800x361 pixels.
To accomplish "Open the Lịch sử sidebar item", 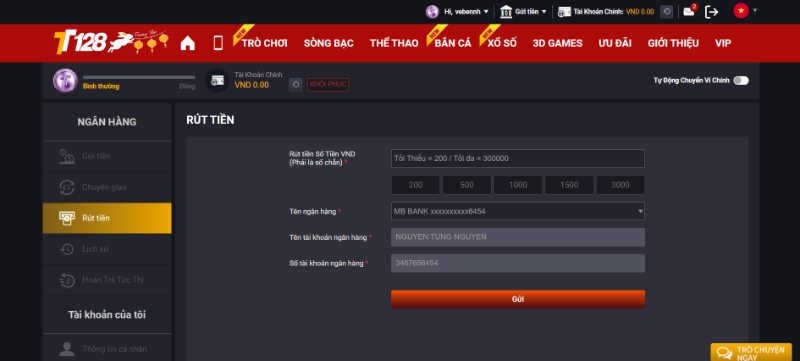I will pyautogui.click(x=107, y=249).
